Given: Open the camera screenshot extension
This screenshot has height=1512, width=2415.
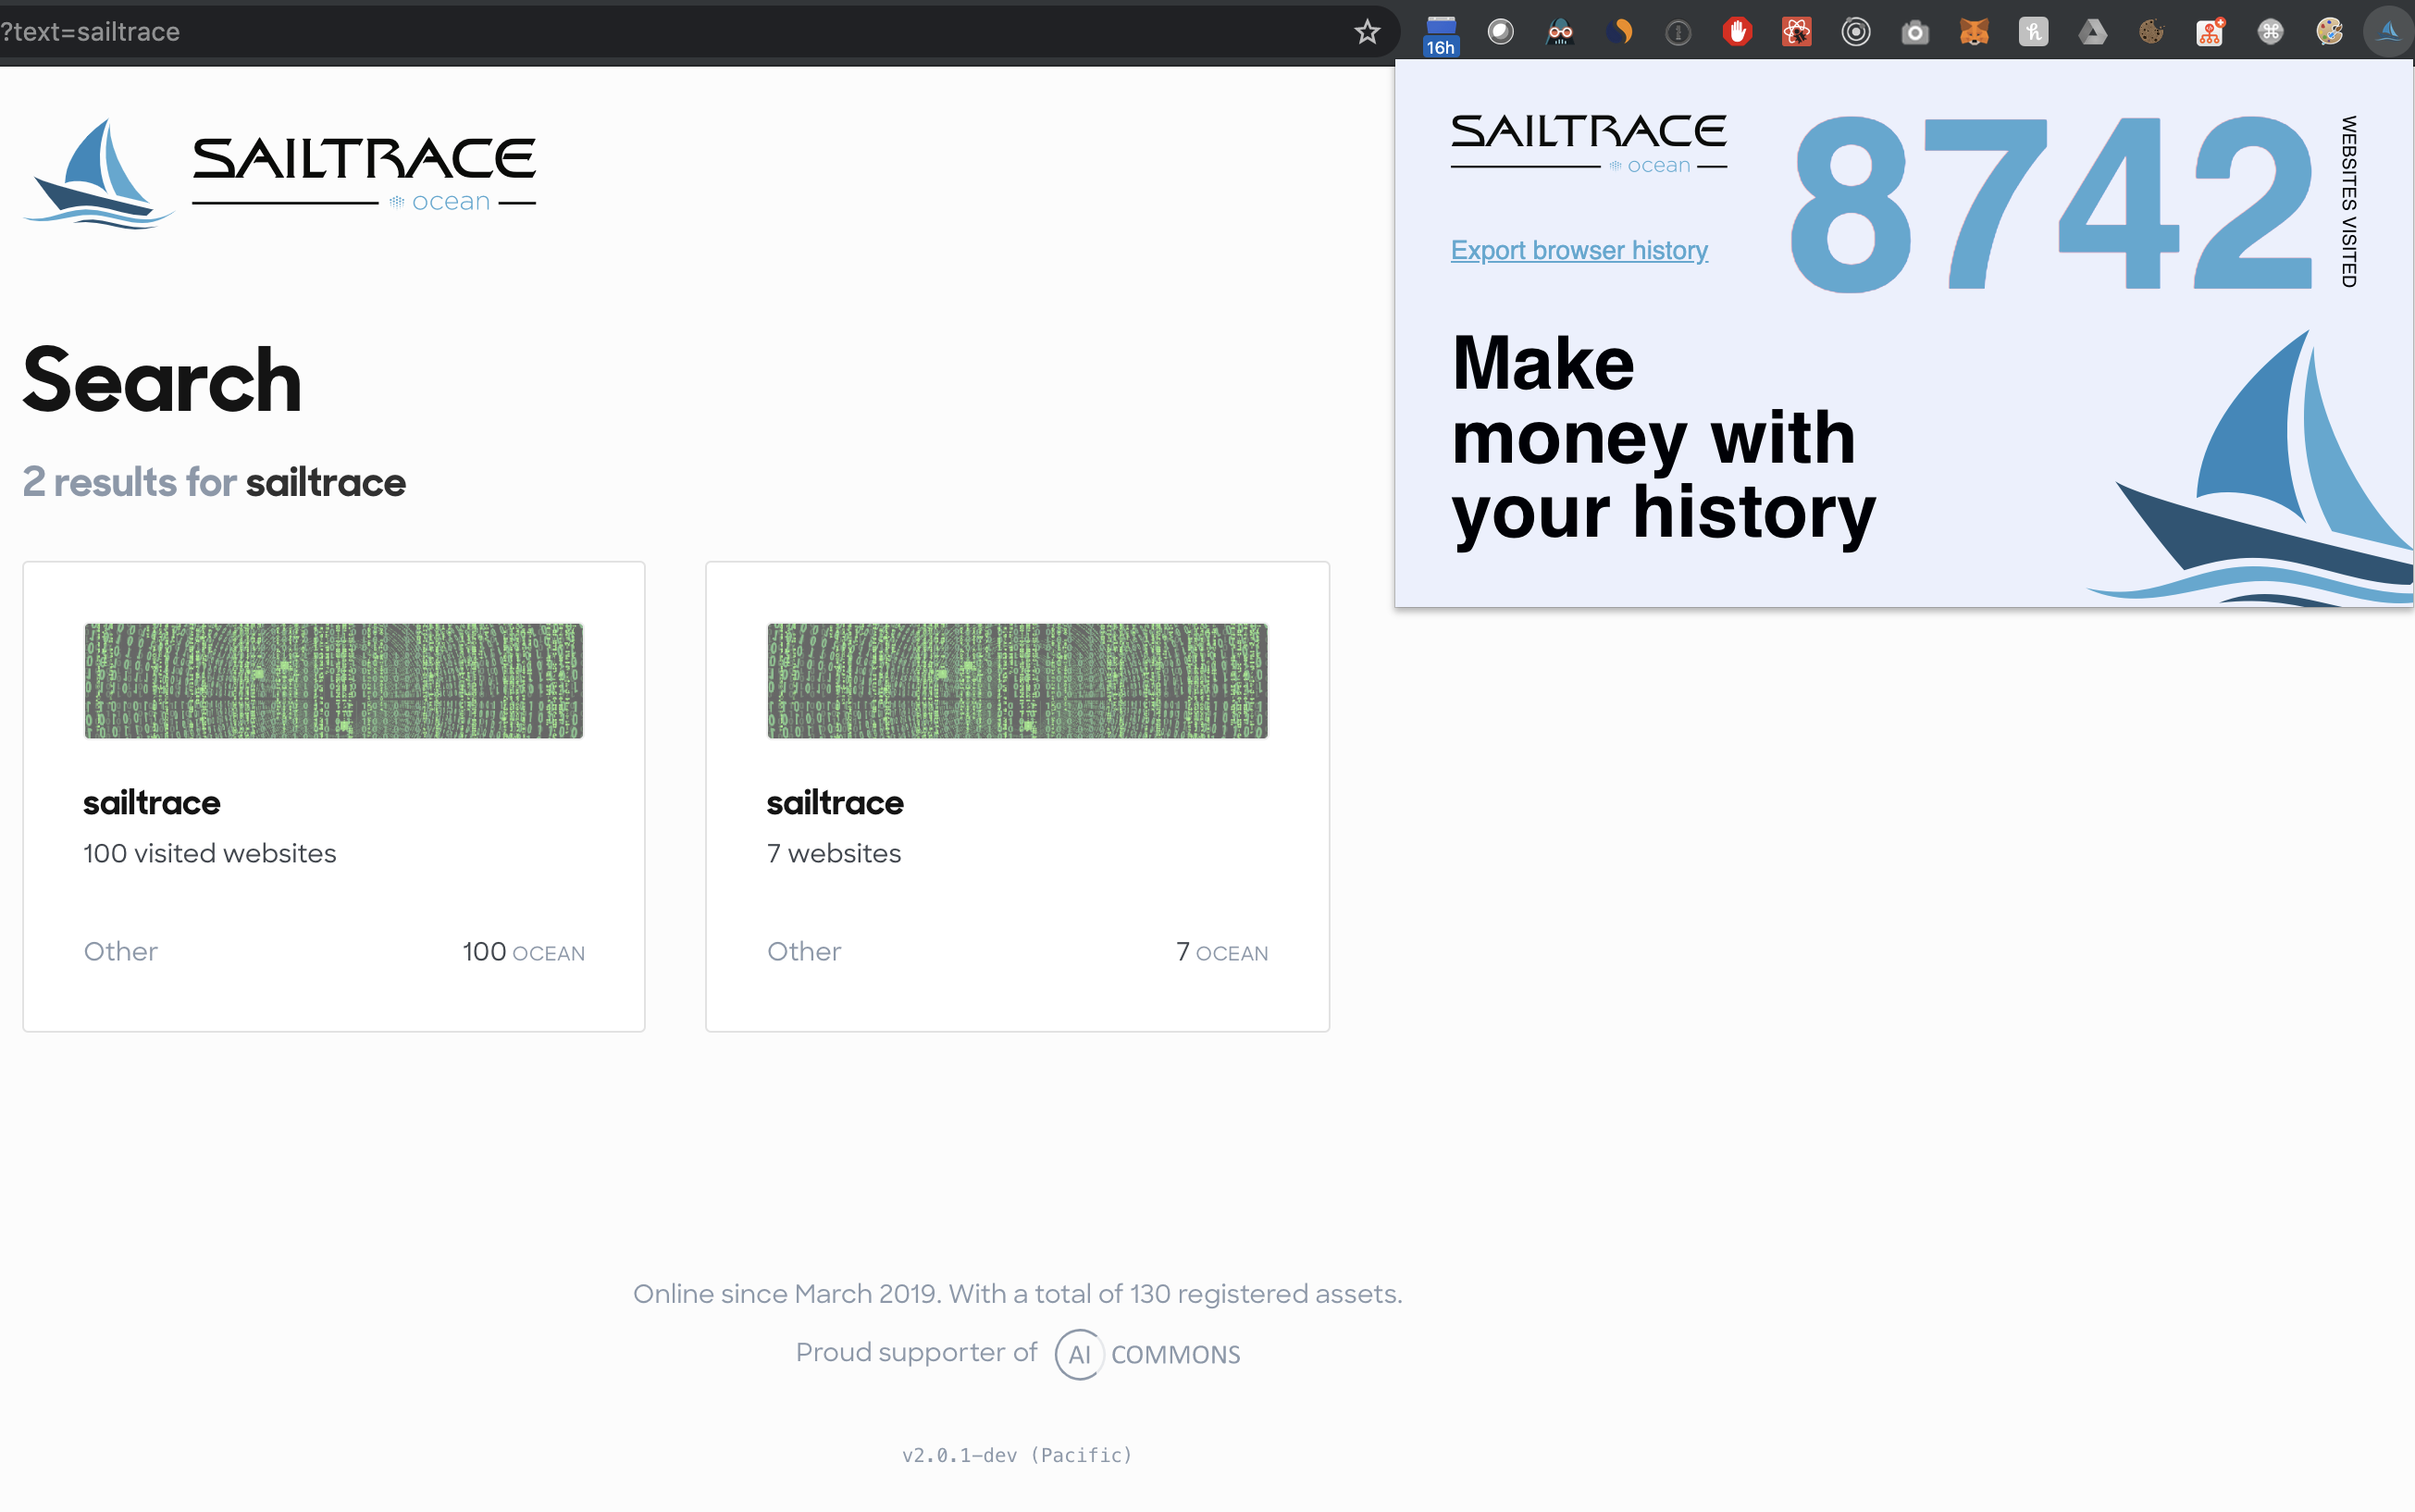Looking at the screenshot, I should tap(1915, 32).
